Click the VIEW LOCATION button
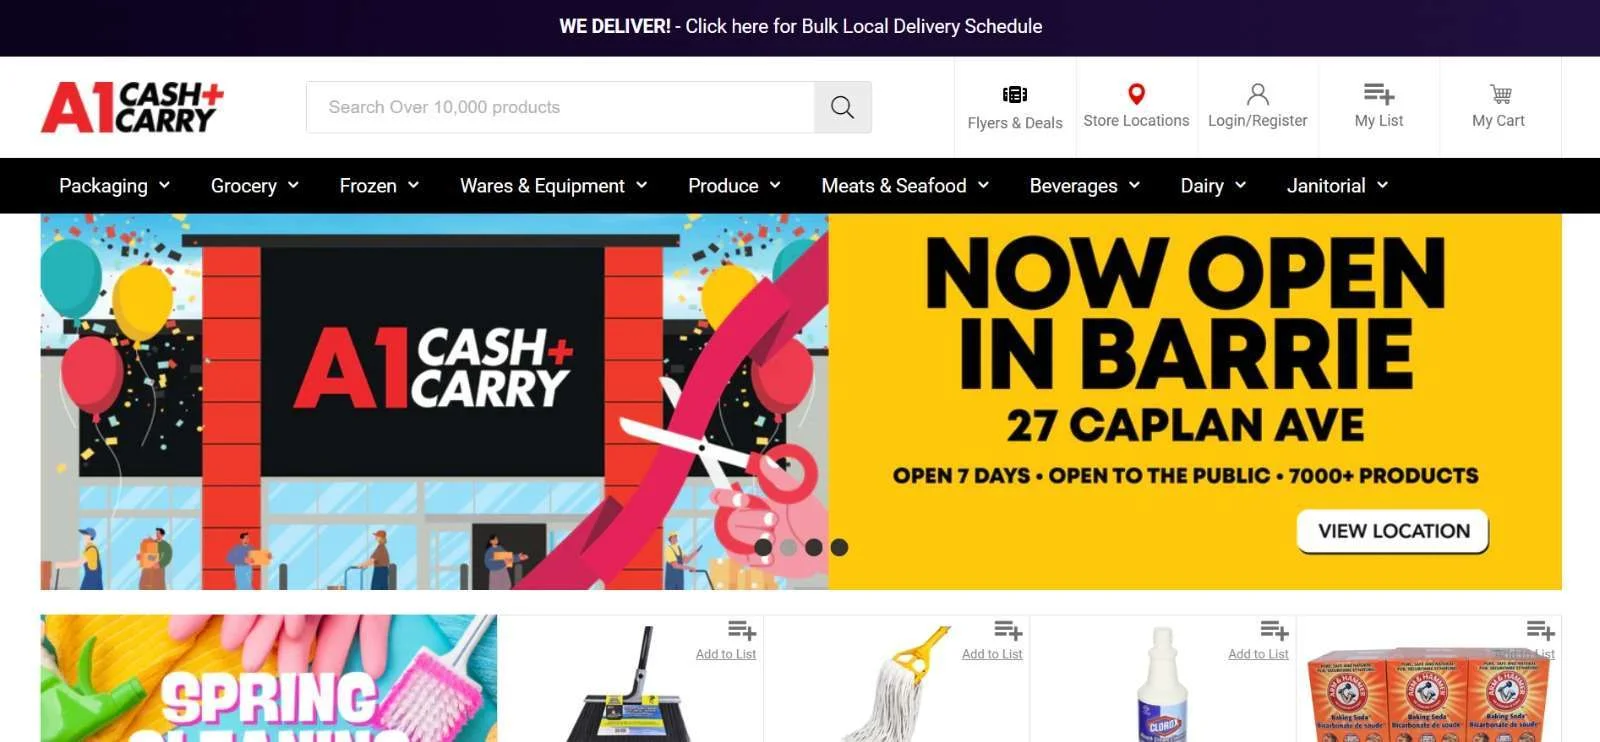Screen dimensions: 1600x742 point(1393,531)
